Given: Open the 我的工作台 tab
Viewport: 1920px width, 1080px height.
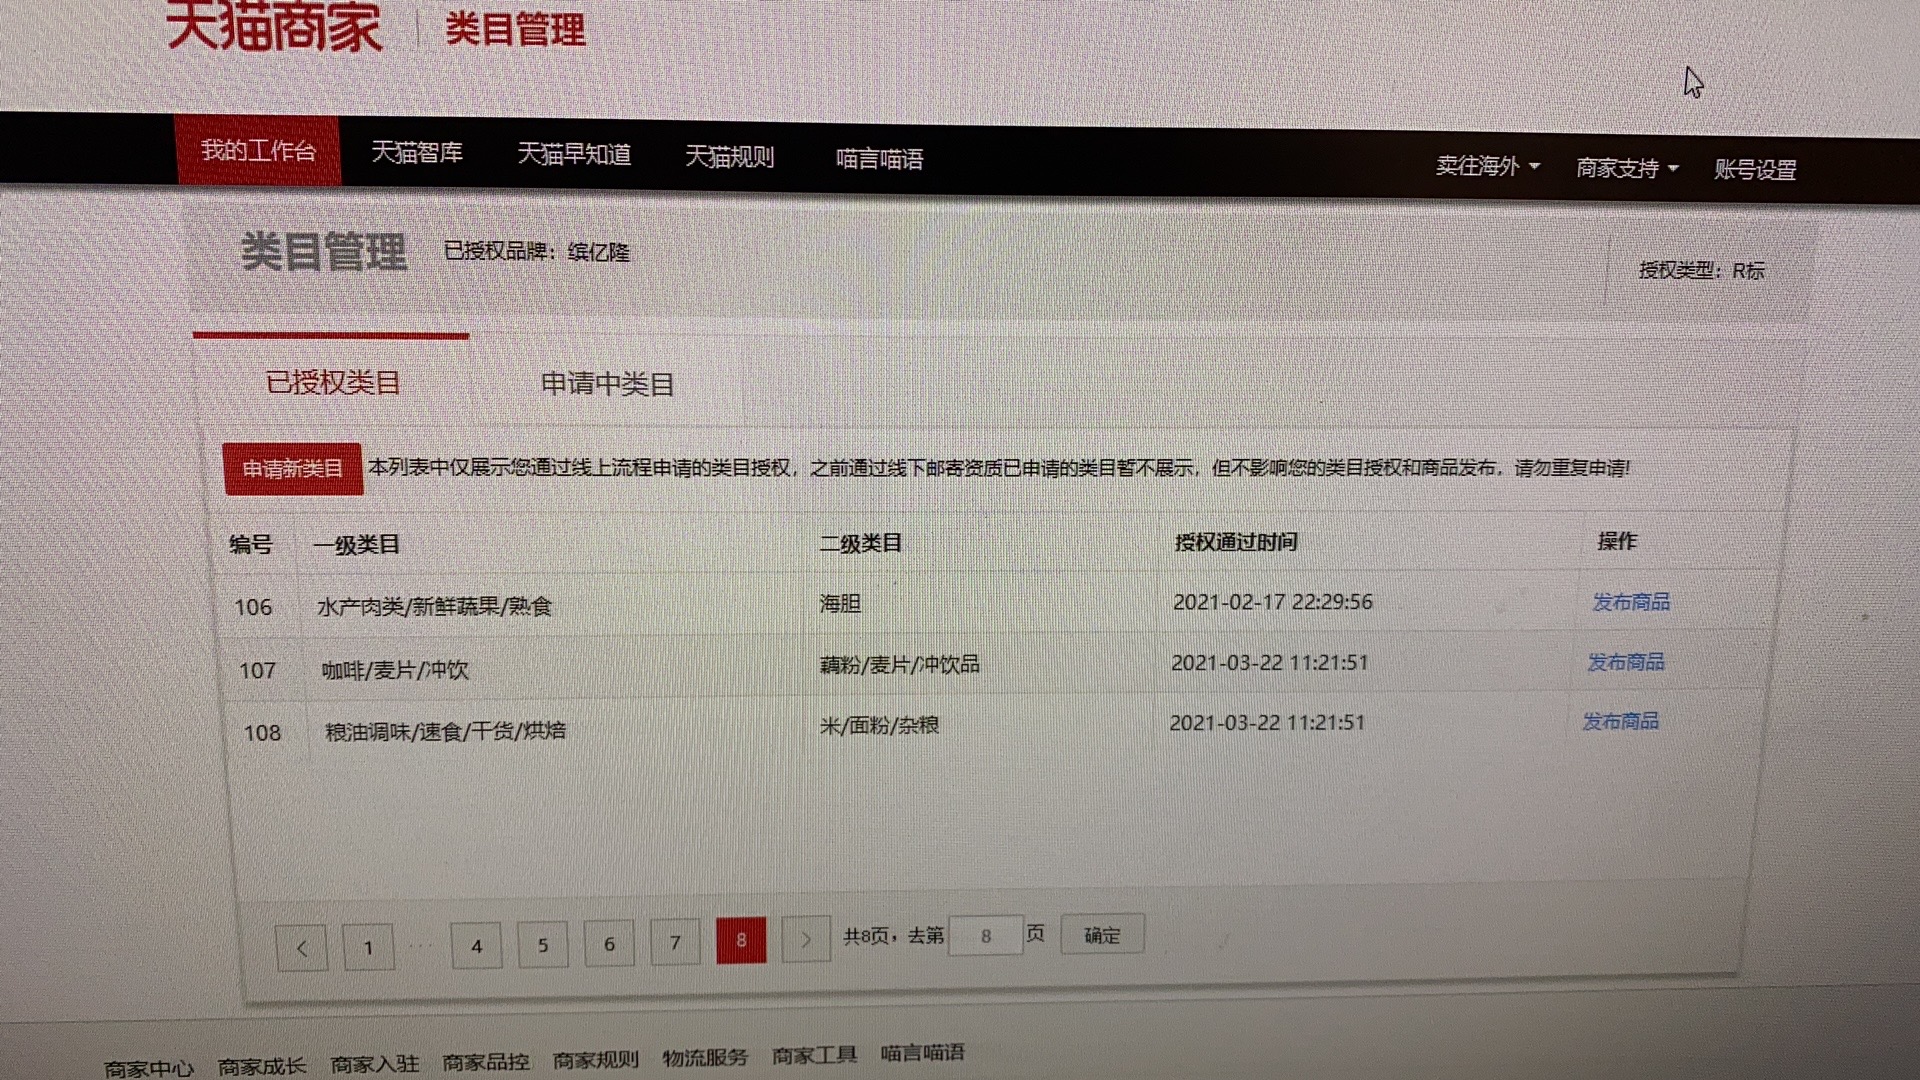Looking at the screenshot, I should (x=258, y=151).
